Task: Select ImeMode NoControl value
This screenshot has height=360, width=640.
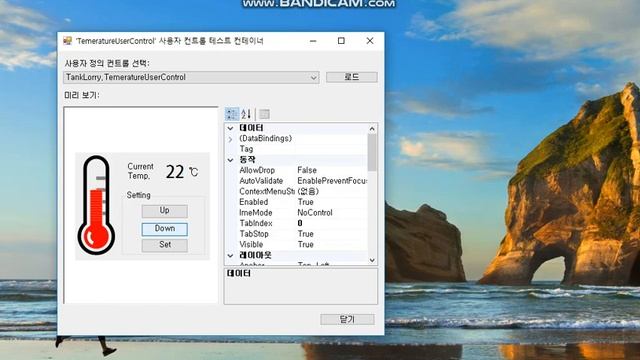Action: point(315,213)
